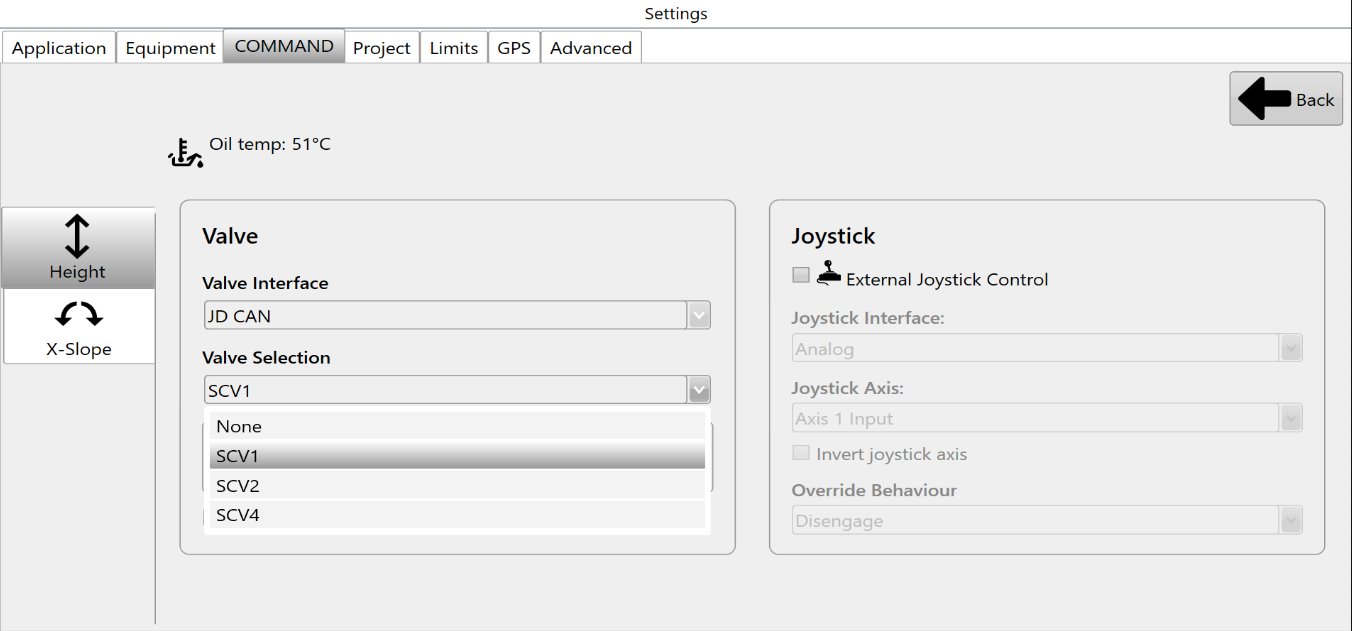Switch to the Limits tab
The width and height of the screenshot is (1352, 631).
click(x=454, y=47)
